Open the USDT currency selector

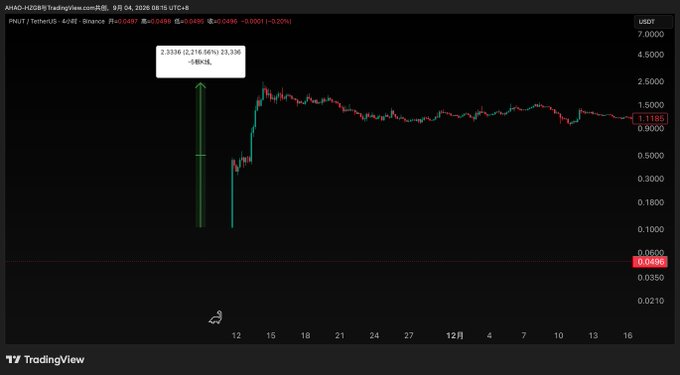[x=653, y=22]
